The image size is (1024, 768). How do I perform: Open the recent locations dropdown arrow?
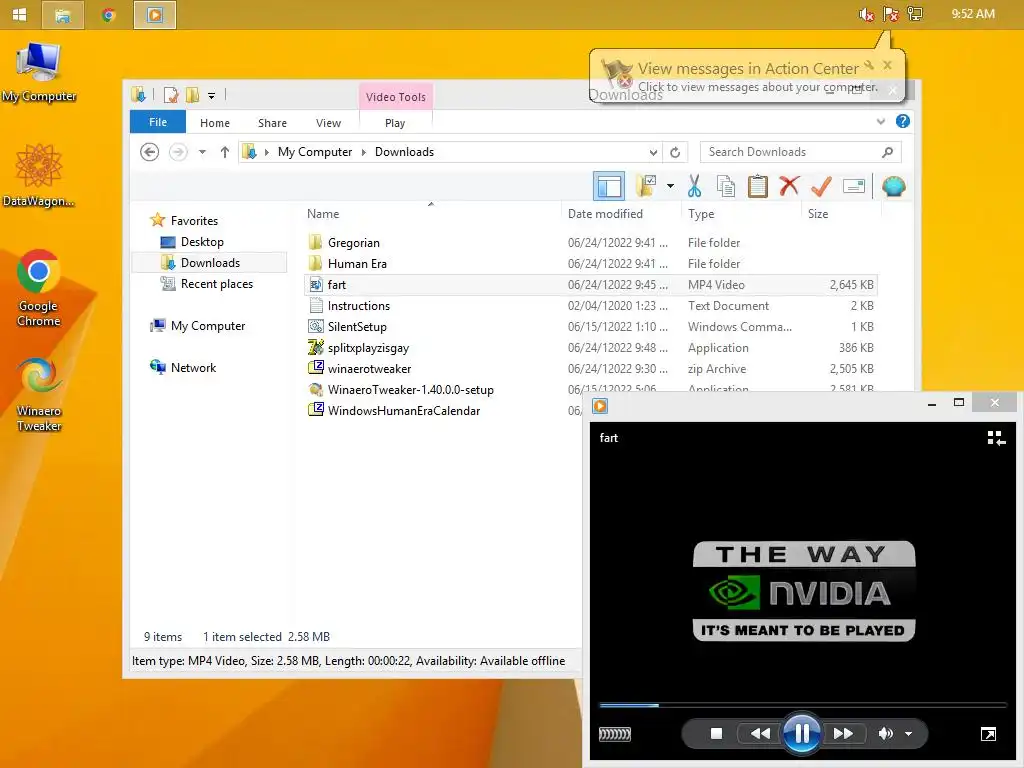coord(202,152)
